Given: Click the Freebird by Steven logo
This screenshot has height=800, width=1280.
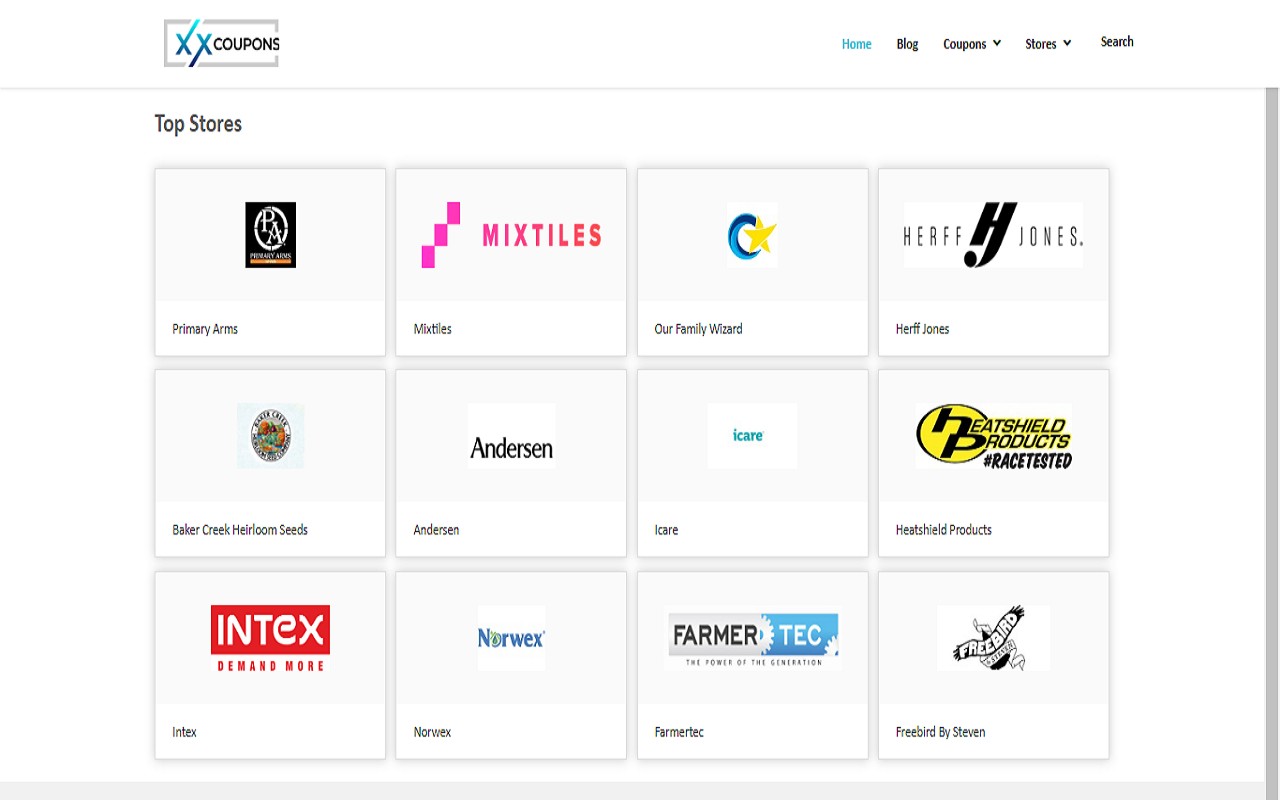Looking at the screenshot, I should coord(993,638).
